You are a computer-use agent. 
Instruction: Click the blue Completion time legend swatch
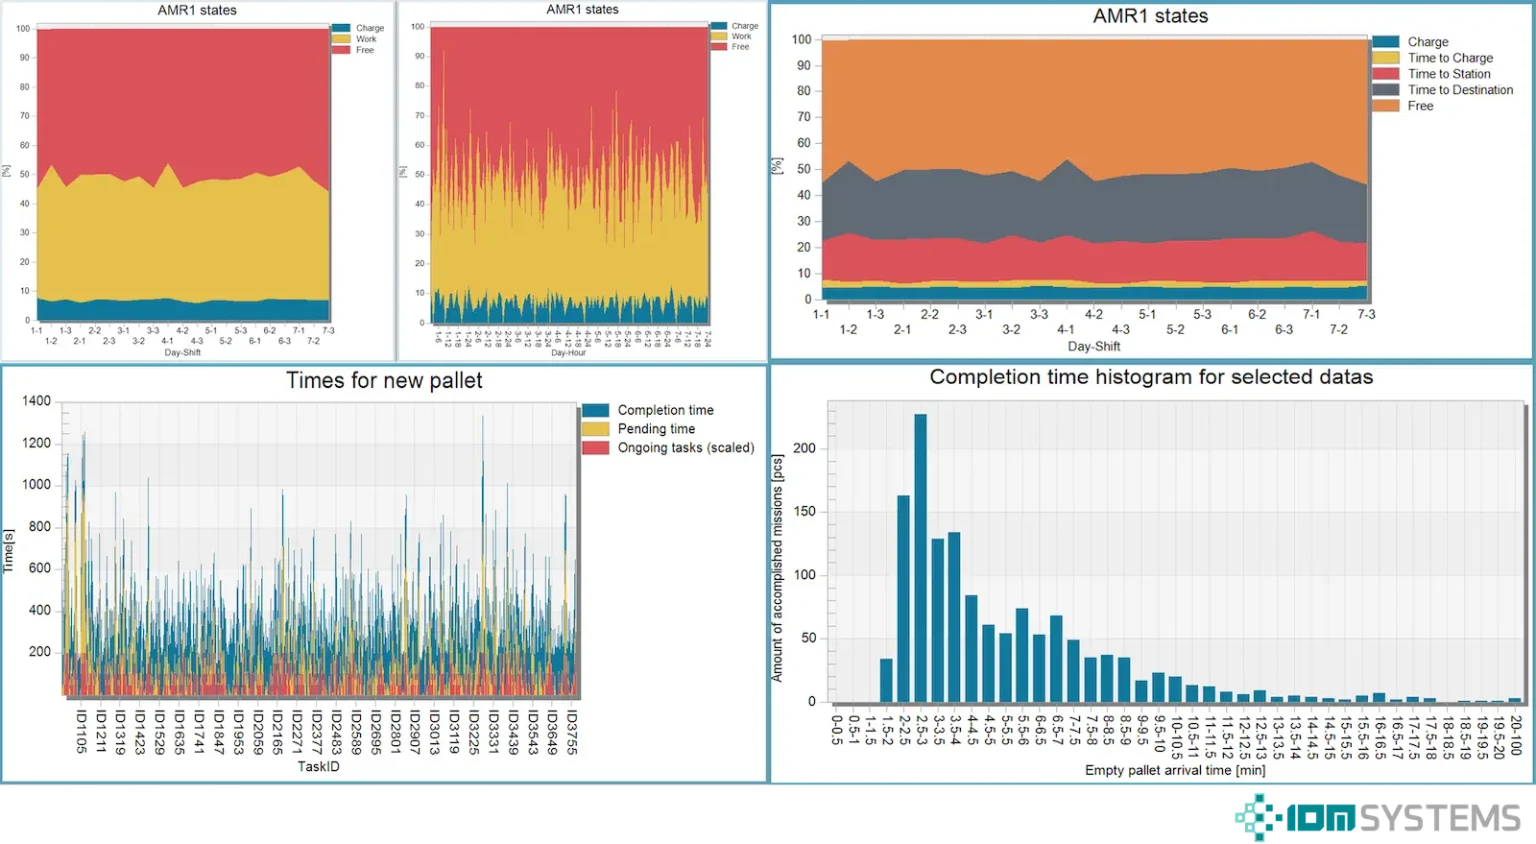coord(595,410)
